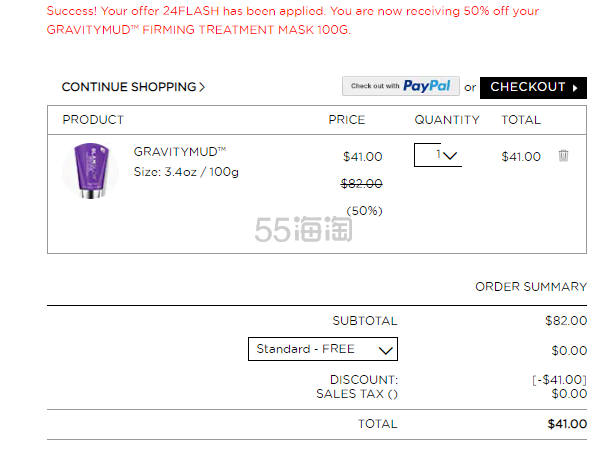Follow the CONTINUE SHOPPING link
607x459 pixels.
[x=133, y=87]
